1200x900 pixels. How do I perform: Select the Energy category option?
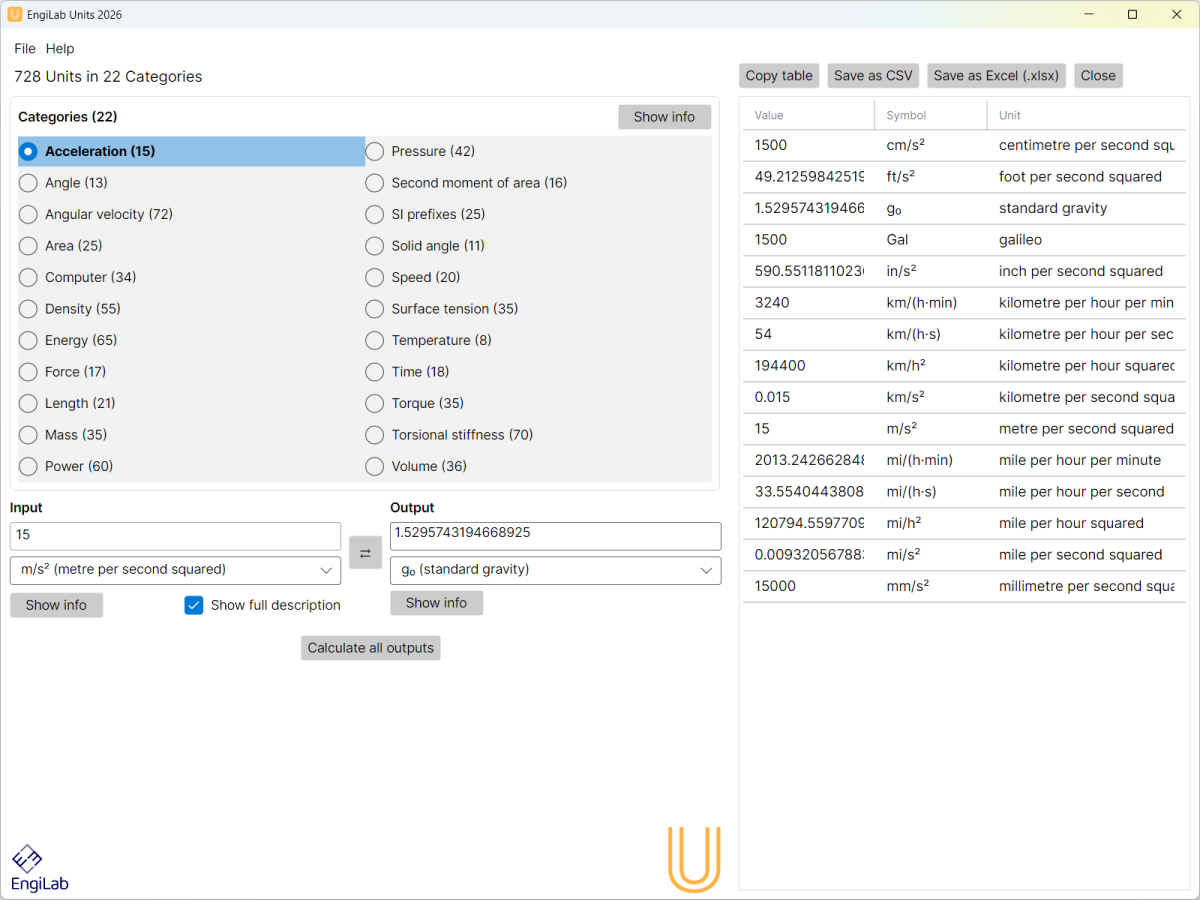point(29,340)
